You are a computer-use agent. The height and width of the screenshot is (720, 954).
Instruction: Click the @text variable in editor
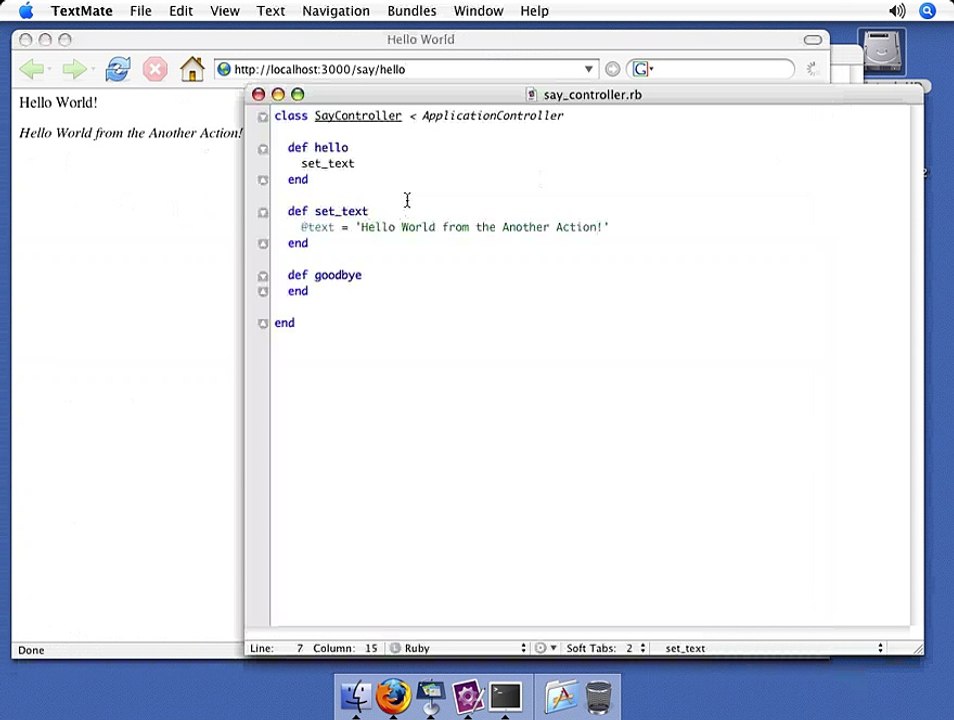pyautogui.click(x=318, y=227)
